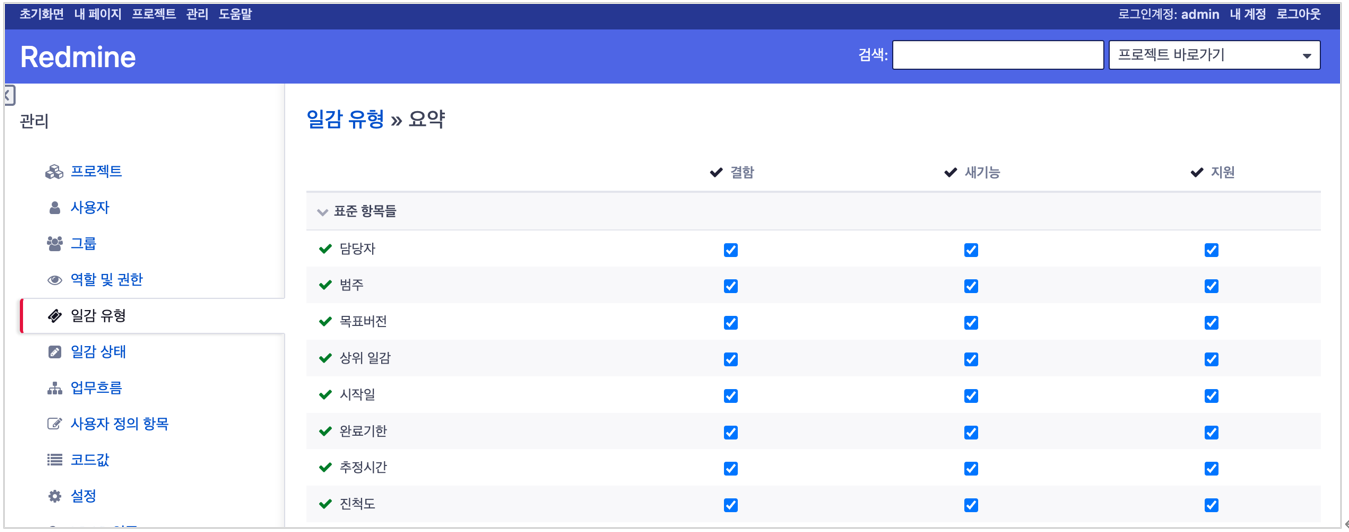Click green check icon on 상위 일감 row
The width and height of the screenshot is (1349, 532).
pos(325,358)
